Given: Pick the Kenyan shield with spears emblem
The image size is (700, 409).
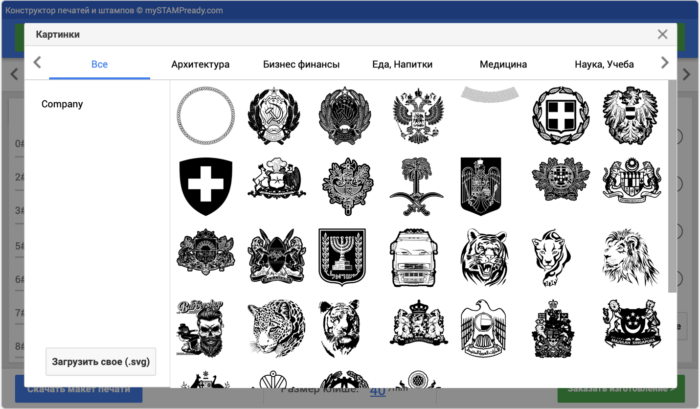Looking at the screenshot, I should pyautogui.click(x=276, y=256).
